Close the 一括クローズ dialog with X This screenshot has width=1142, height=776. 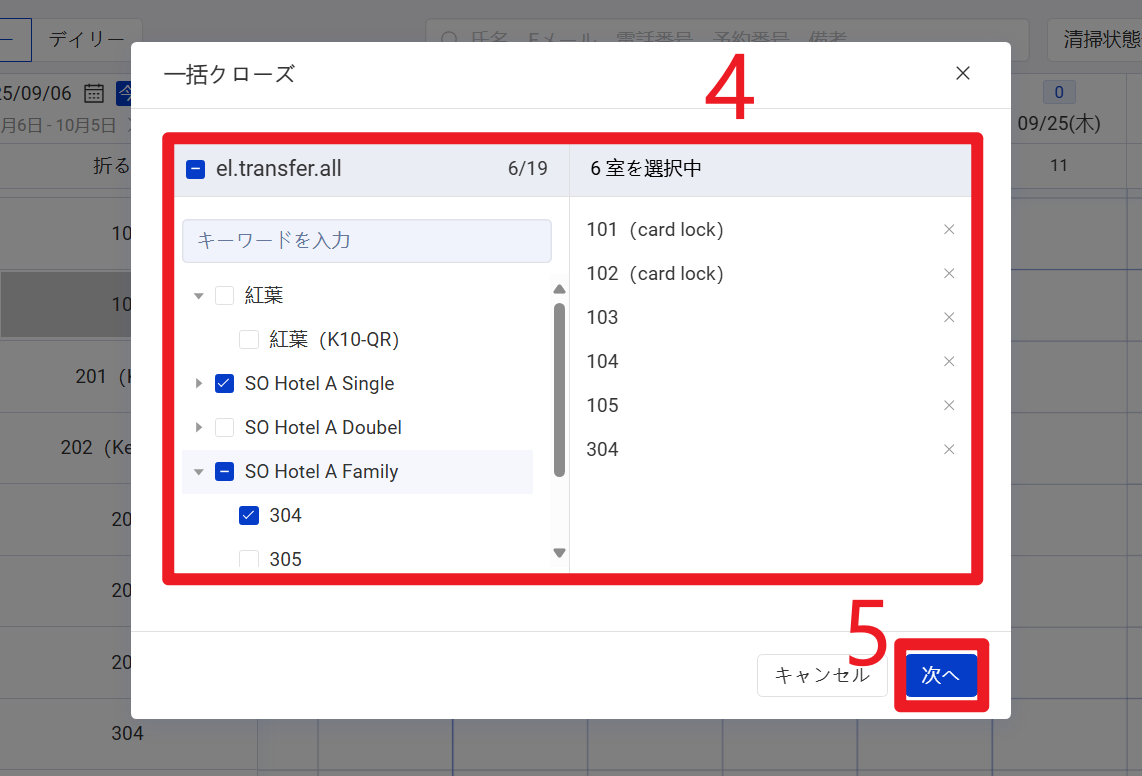pyautogui.click(x=962, y=74)
